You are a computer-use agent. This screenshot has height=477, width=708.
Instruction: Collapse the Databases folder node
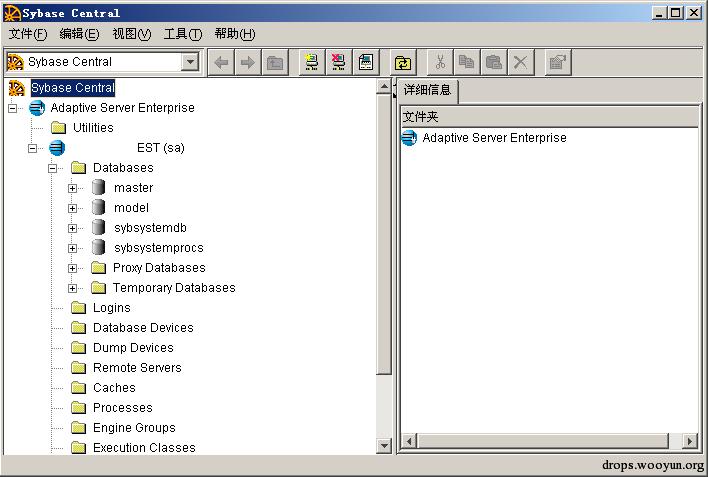click(52, 168)
